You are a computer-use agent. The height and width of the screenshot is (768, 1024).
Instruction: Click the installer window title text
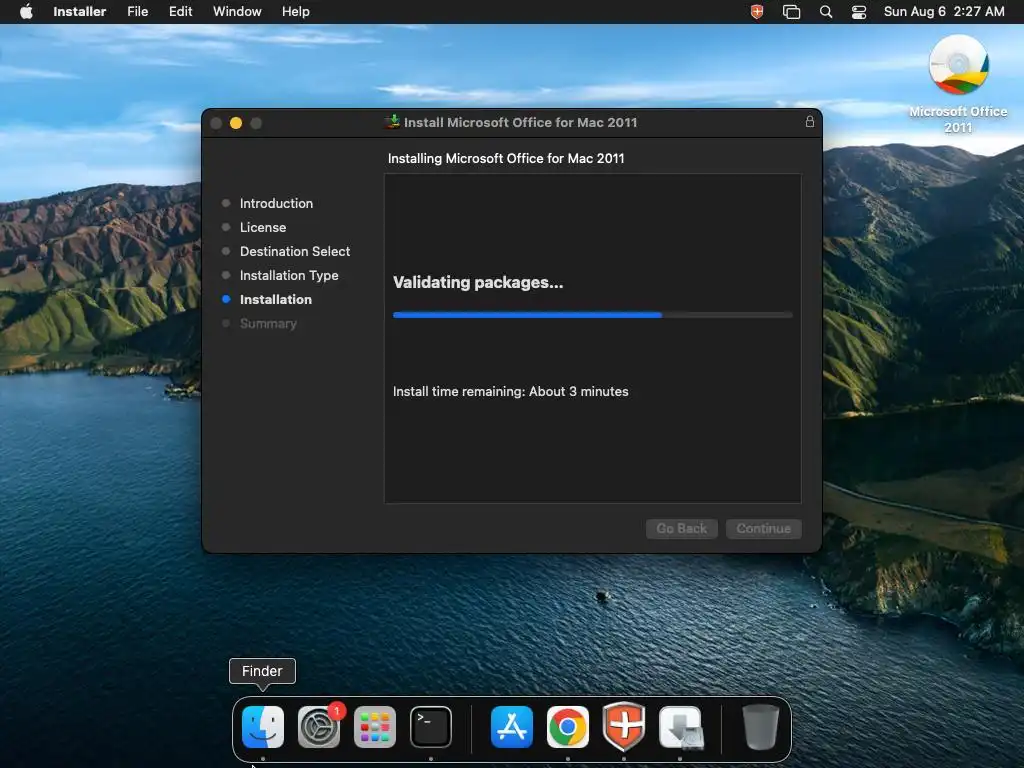pyautogui.click(x=520, y=122)
